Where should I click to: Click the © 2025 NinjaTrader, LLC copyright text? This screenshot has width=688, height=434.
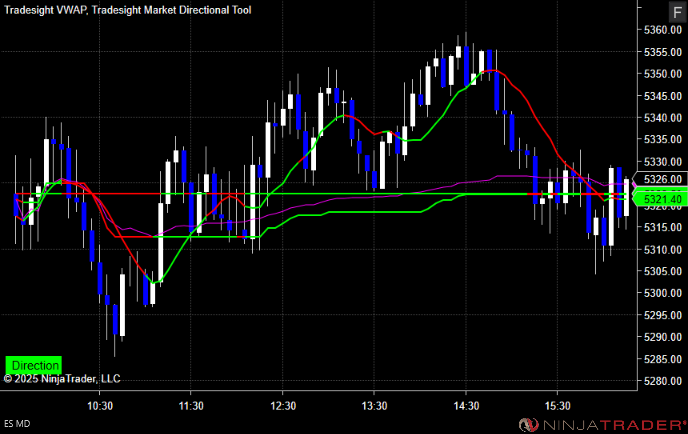tap(62, 379)
